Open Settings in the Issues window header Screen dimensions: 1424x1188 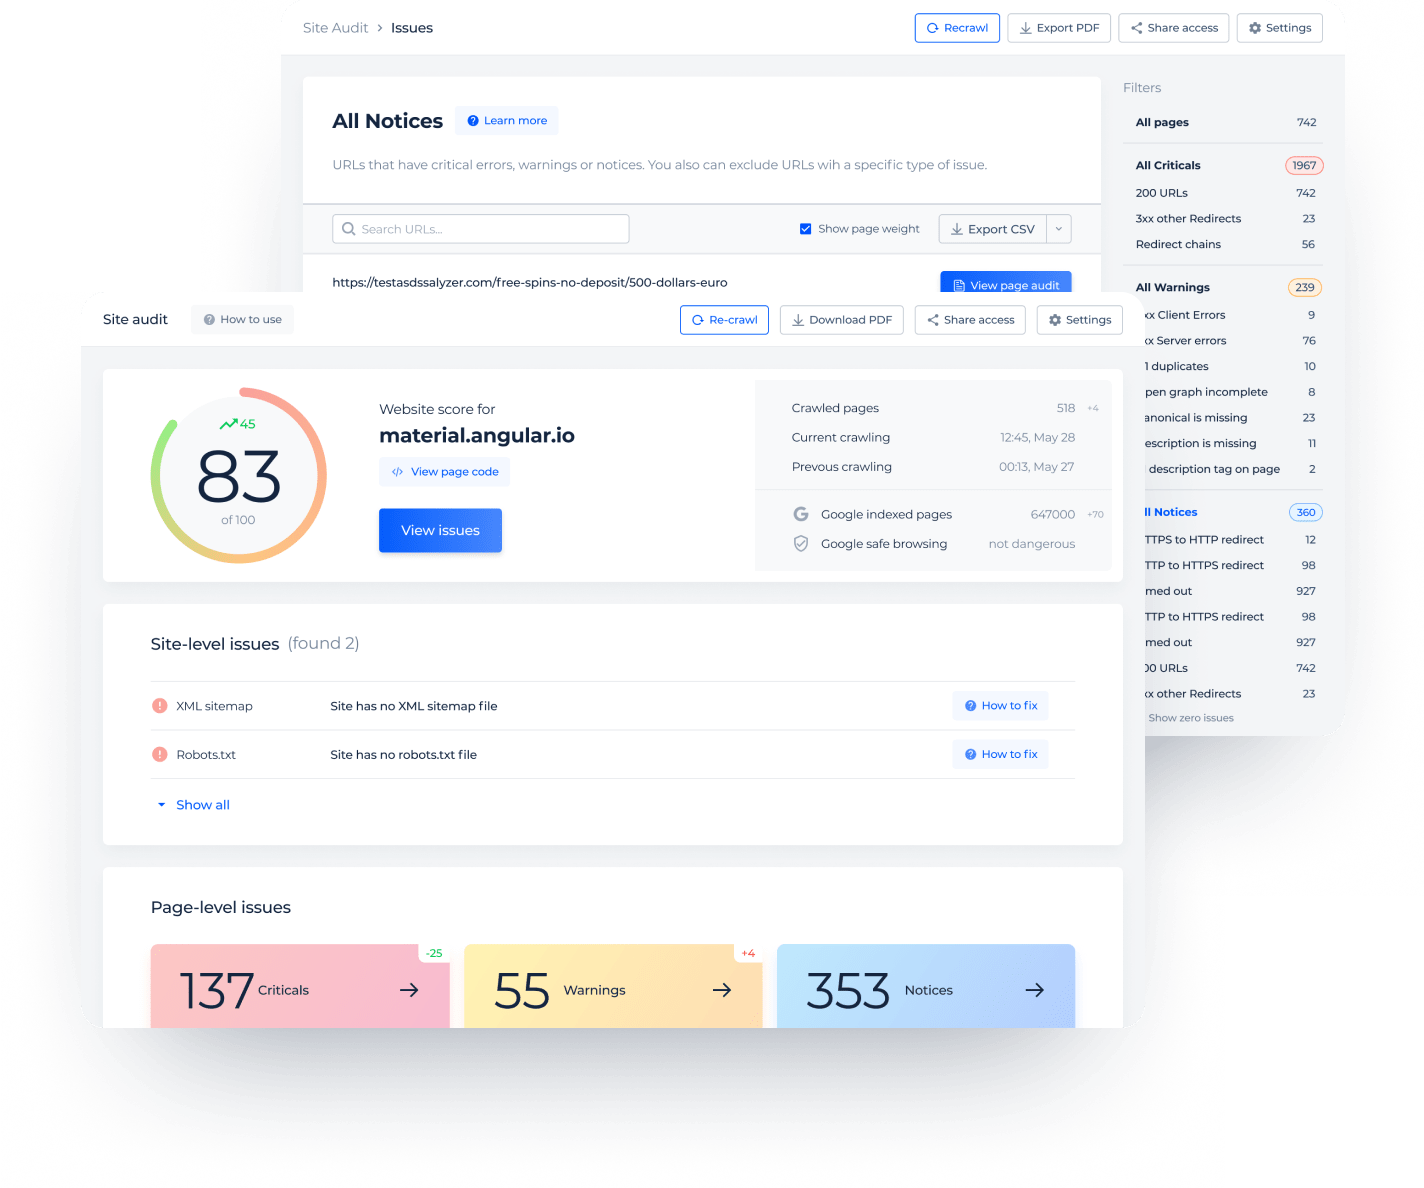coord(1279,28)
